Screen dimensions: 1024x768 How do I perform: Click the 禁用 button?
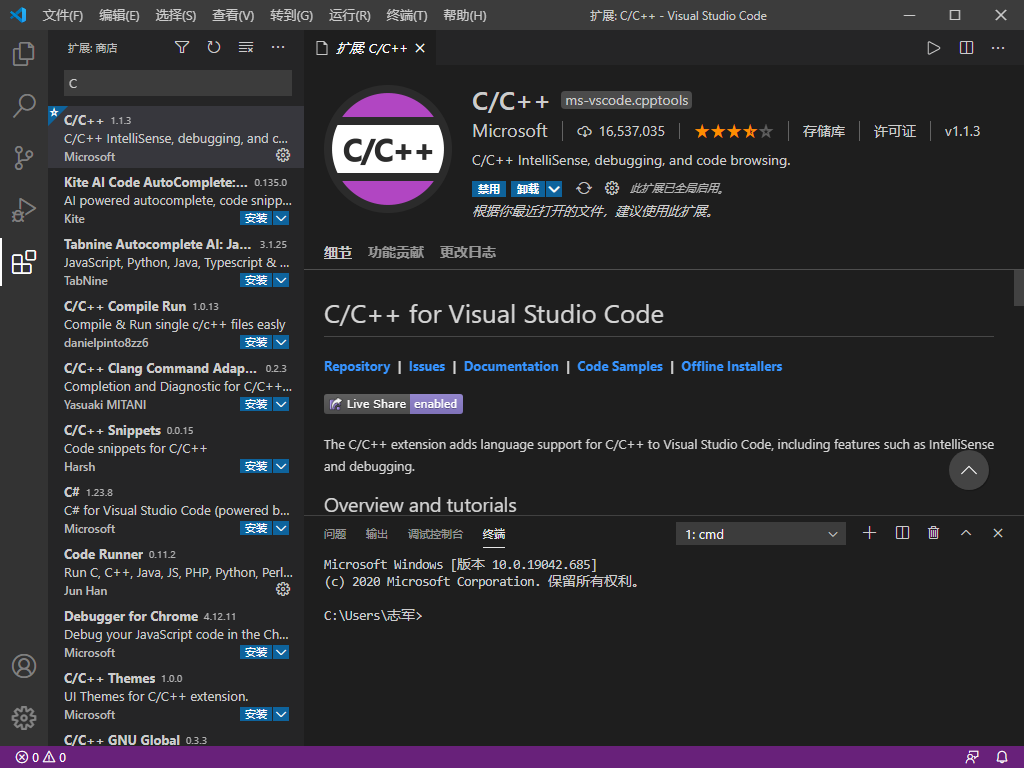(x=489, y=189)
